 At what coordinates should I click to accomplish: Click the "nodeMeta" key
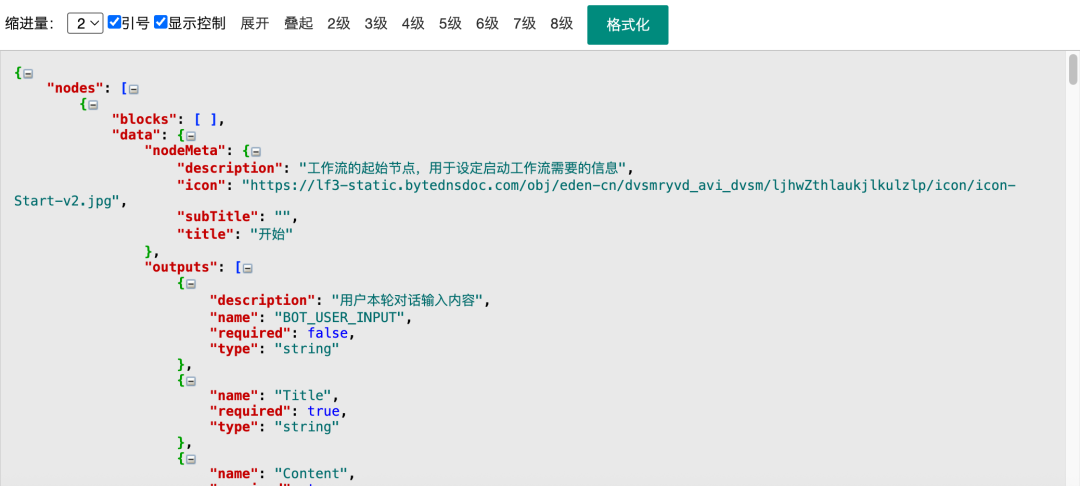click(185, 151)
